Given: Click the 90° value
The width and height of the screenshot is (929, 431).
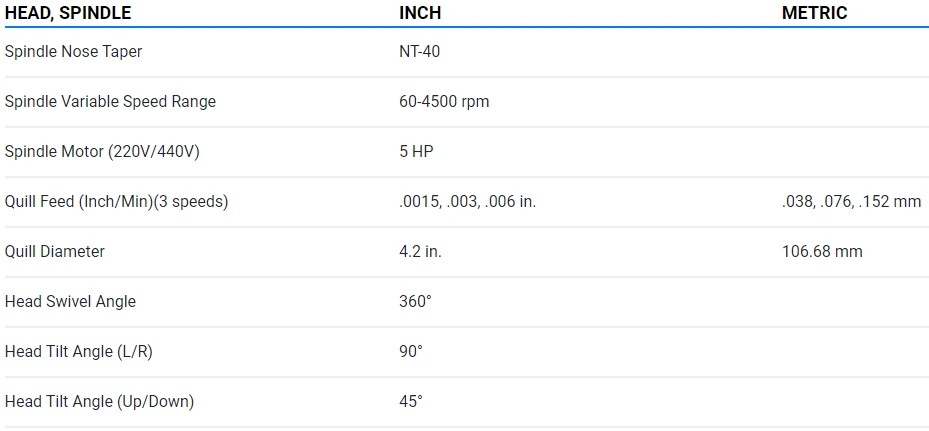Looking at the screenshot, I should (411, 351).
